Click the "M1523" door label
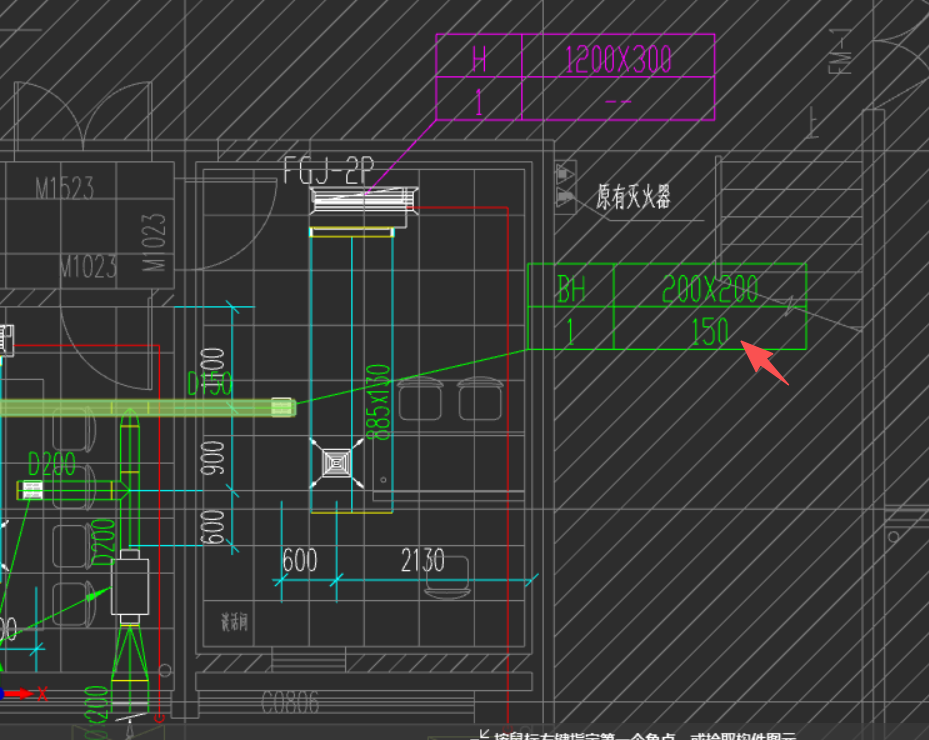 (65, 189)
